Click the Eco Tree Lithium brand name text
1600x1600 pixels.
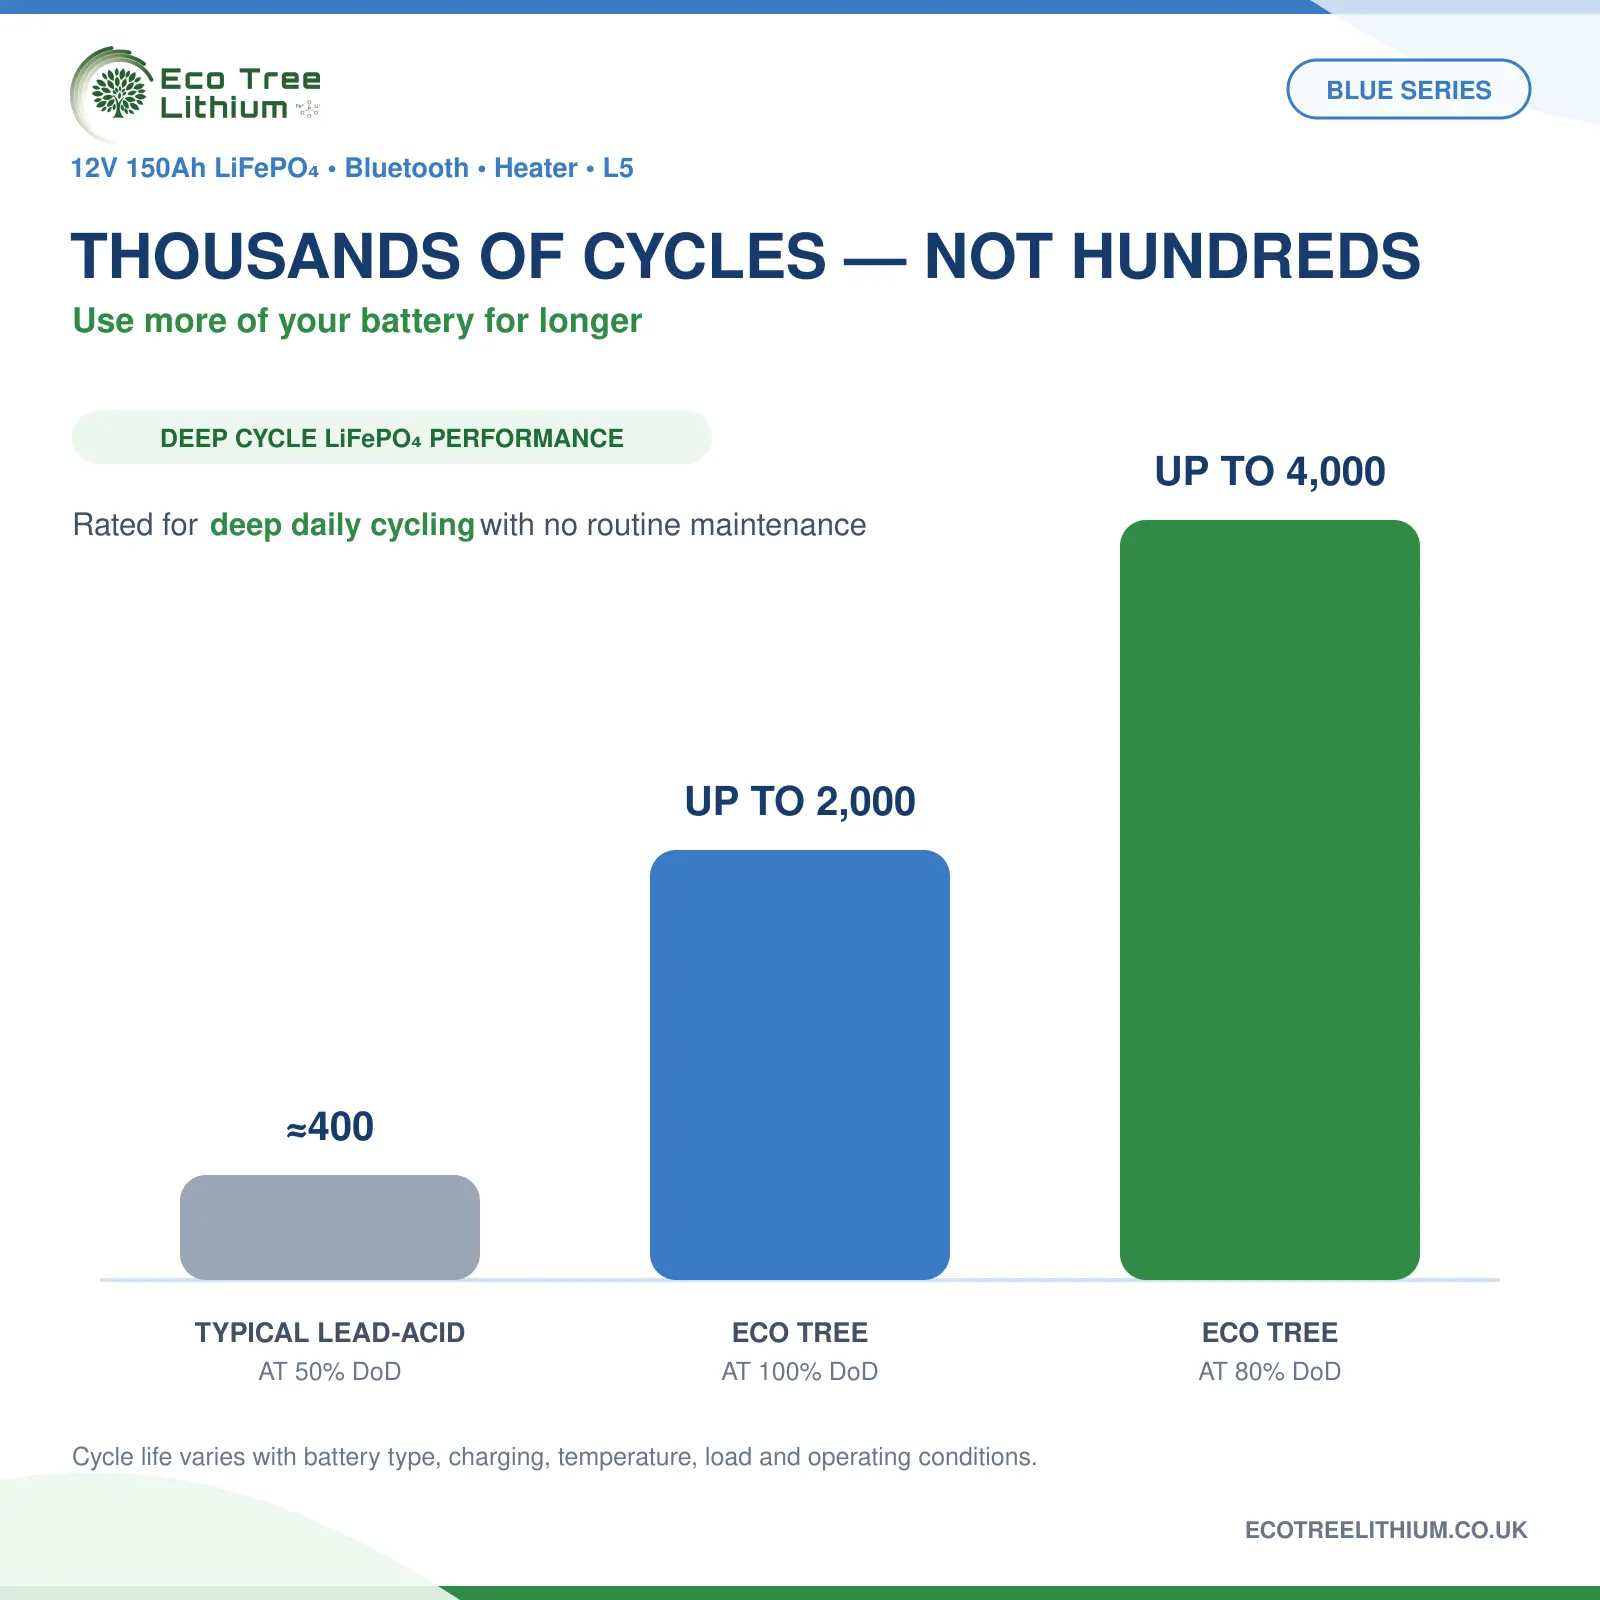(x=241, y=93)
